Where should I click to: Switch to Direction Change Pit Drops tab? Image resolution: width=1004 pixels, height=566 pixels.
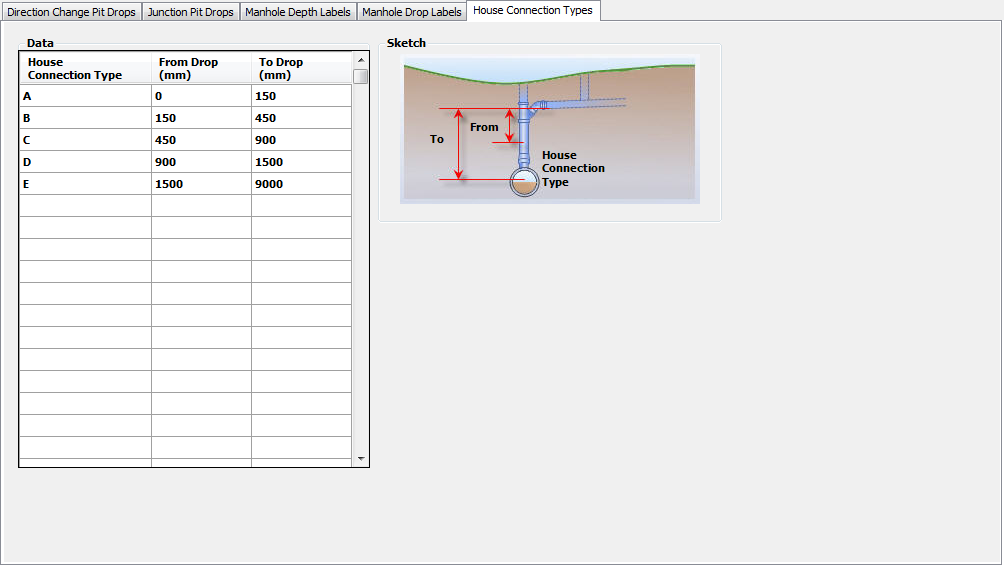point(71,12)
